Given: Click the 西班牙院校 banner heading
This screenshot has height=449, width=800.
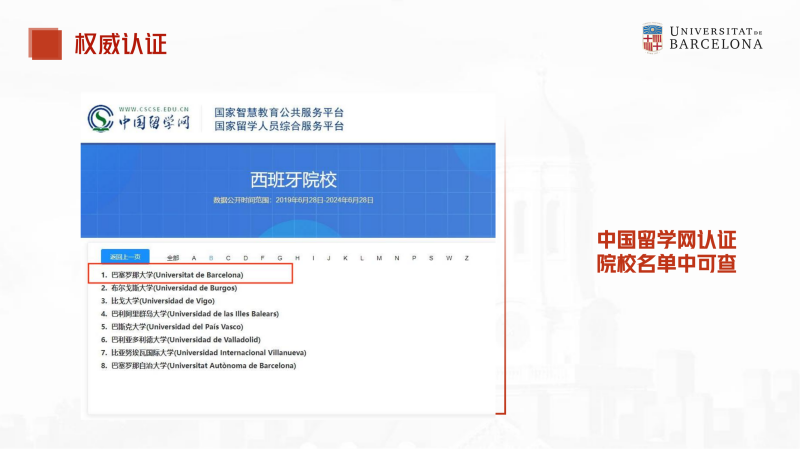Looking at the screenshot, I should tap(293, 180).
